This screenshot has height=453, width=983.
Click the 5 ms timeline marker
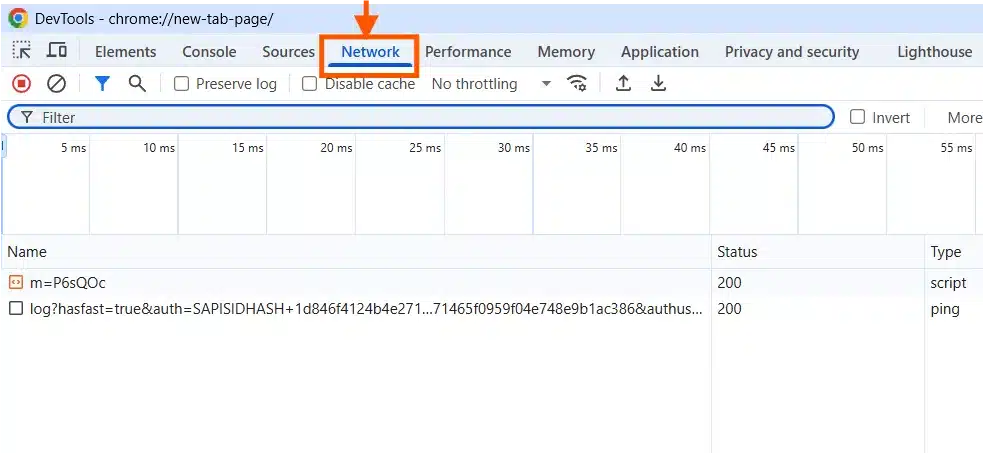73,148
